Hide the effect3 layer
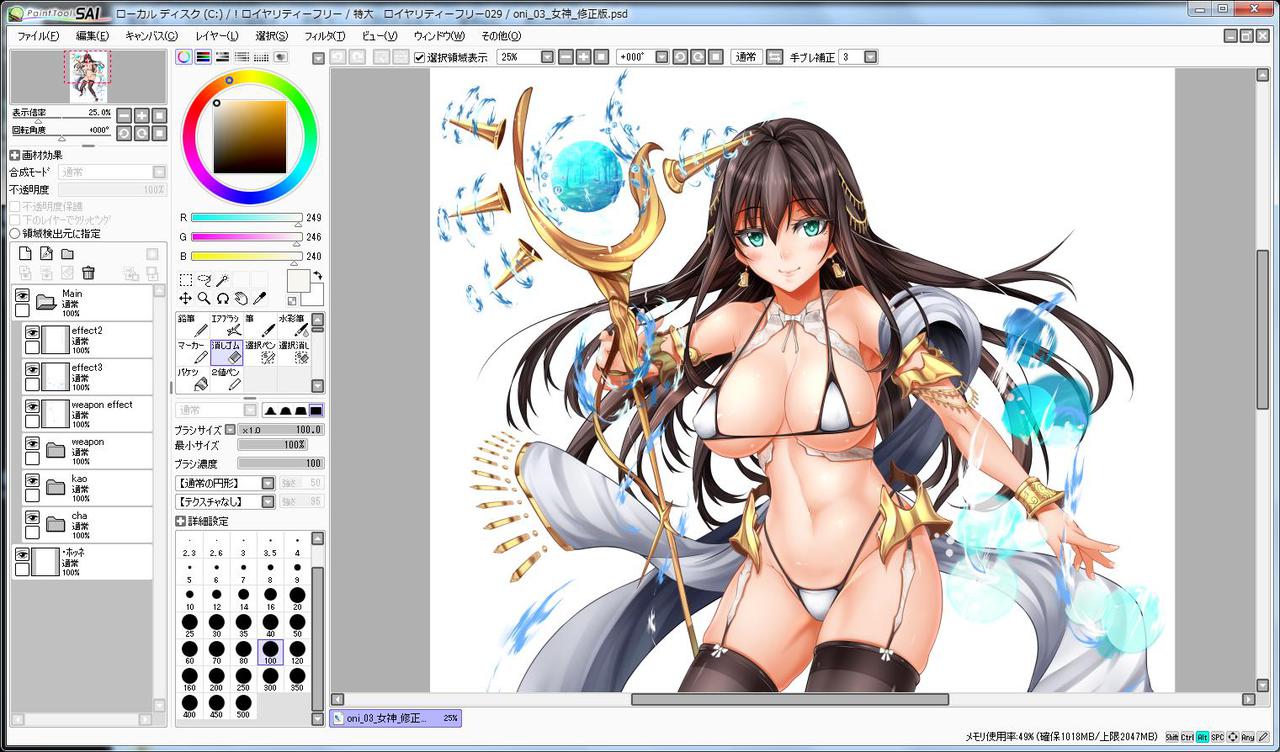This screenshot has height=752, width=1280. (x=32, y=369)
